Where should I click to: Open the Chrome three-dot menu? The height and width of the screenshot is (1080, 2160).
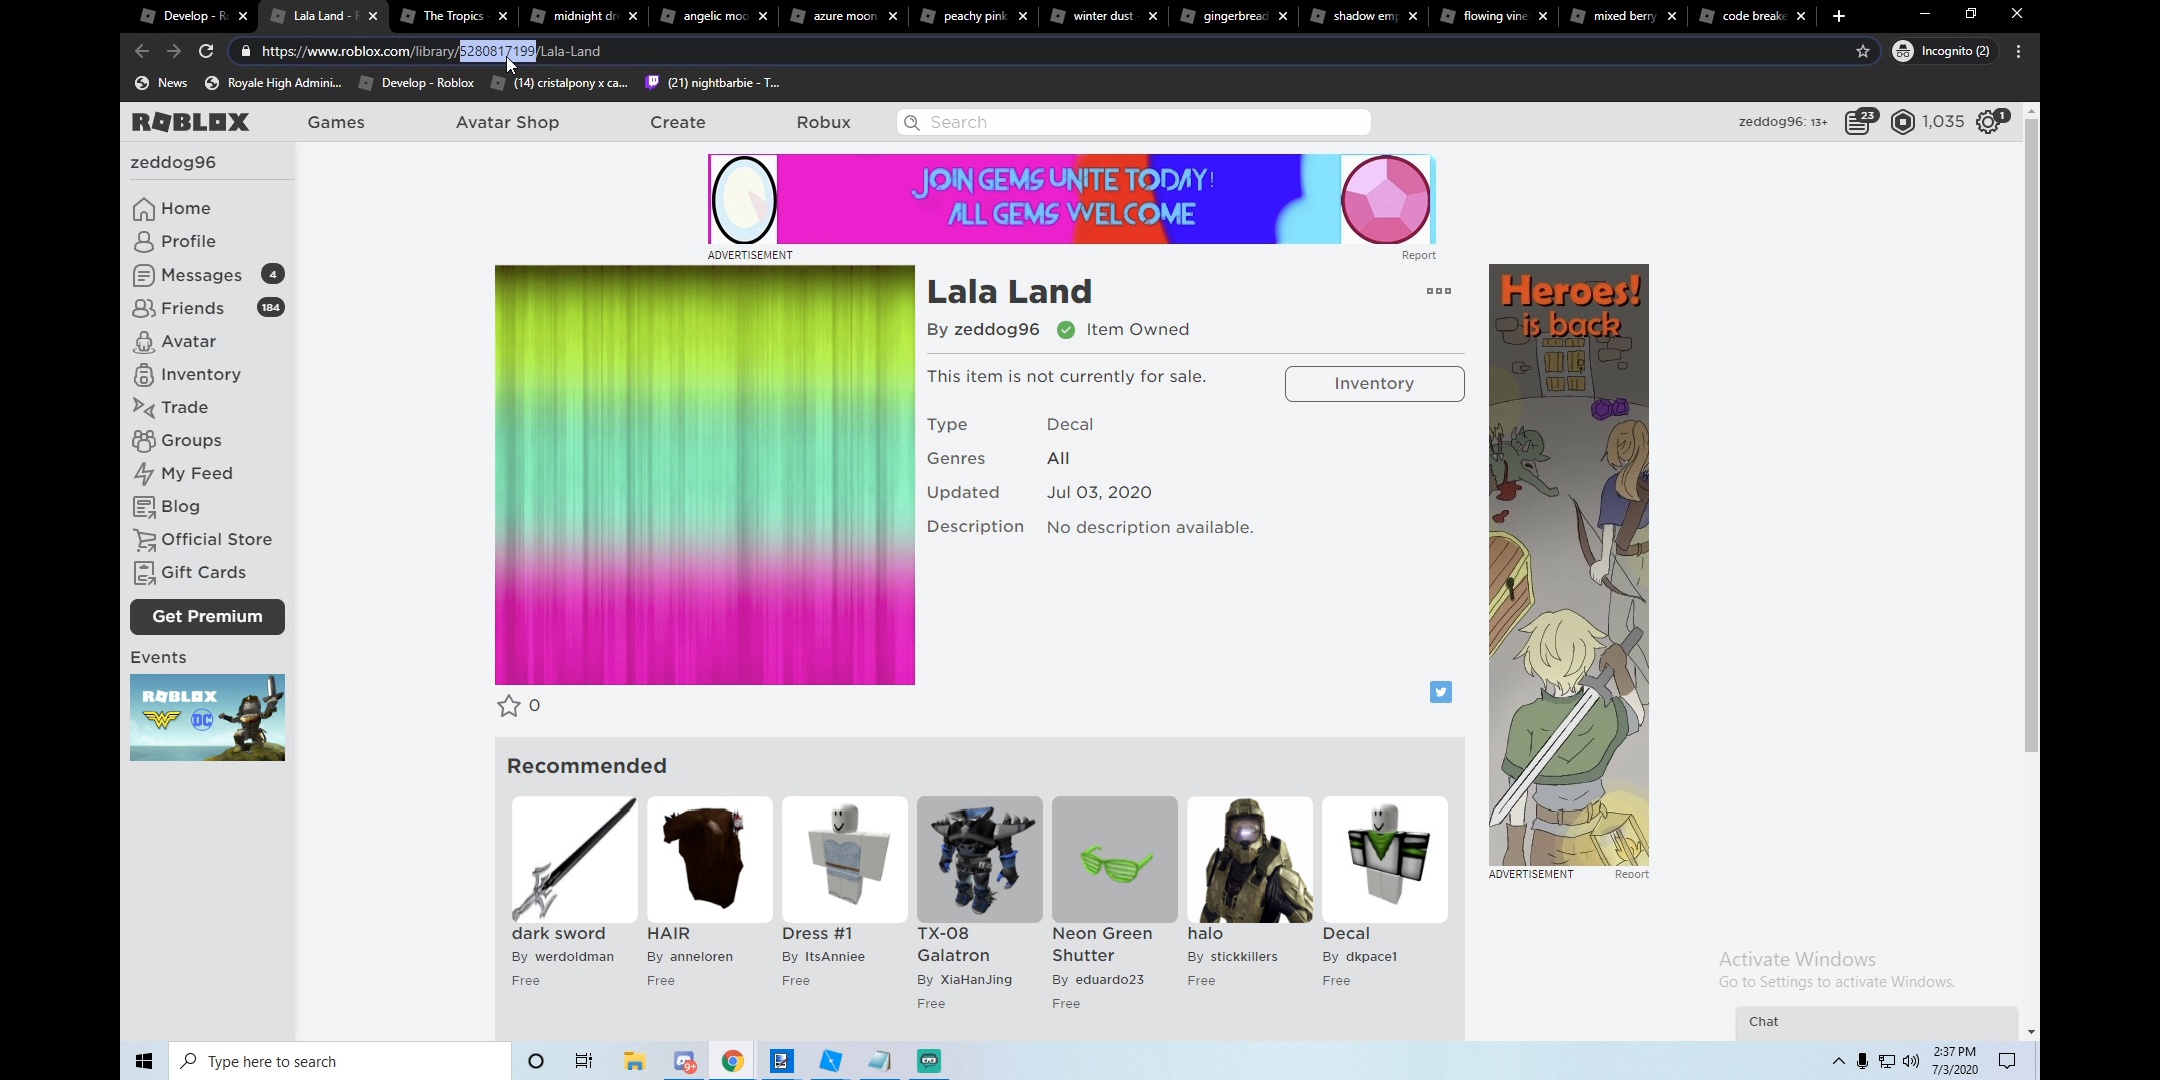click(2018, 51)
